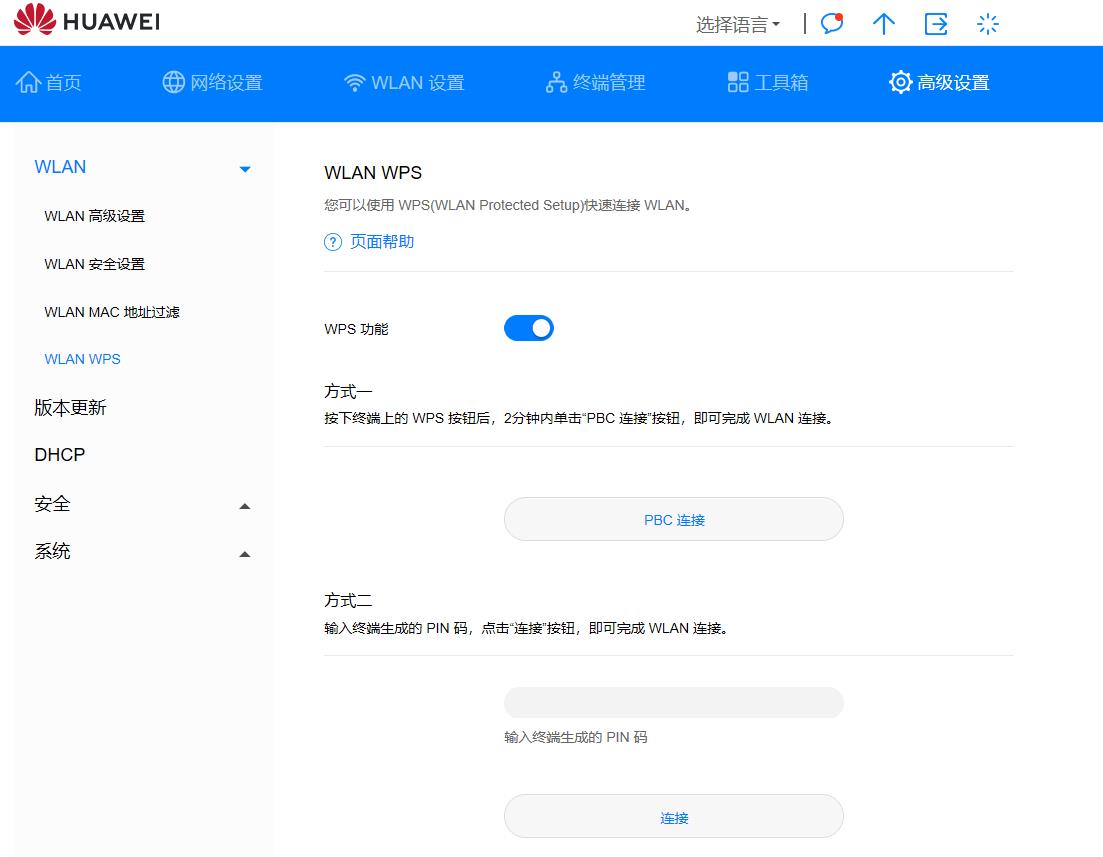Click the Huawei logo
This screenshot has width=1103, height=857.
(85, 20)
